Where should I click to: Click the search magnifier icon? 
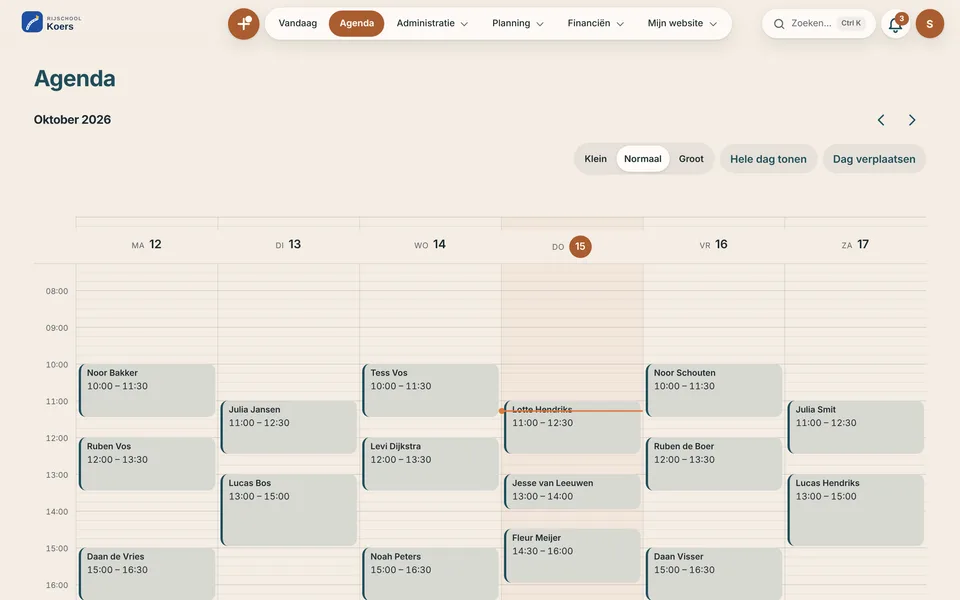pyautogui.click(x=779, y=24)
